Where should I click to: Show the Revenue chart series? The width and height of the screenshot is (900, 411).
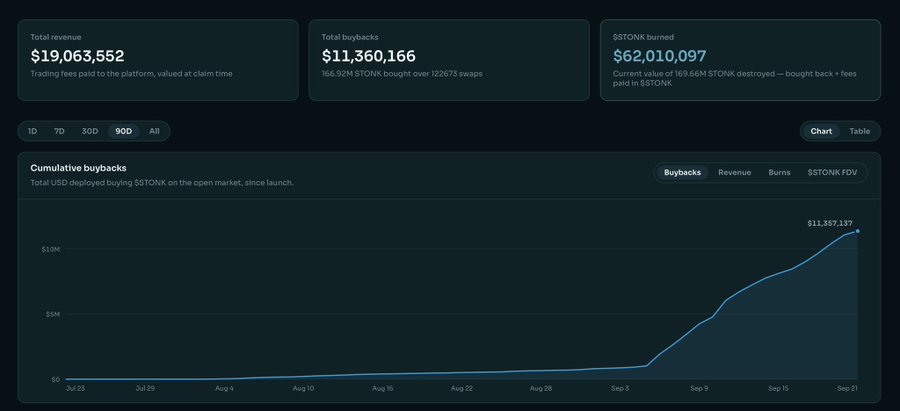click(x=734, y=172)
